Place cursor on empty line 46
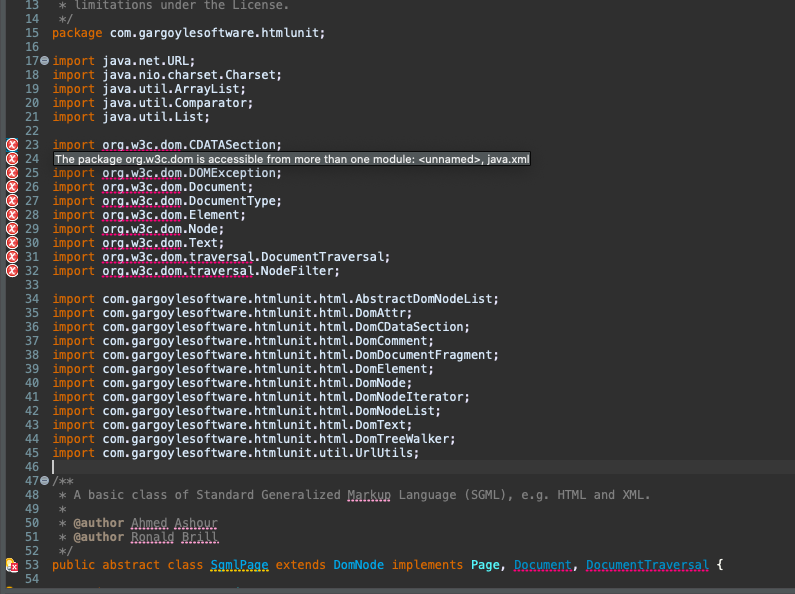795x594 pixels. (200, 467)
